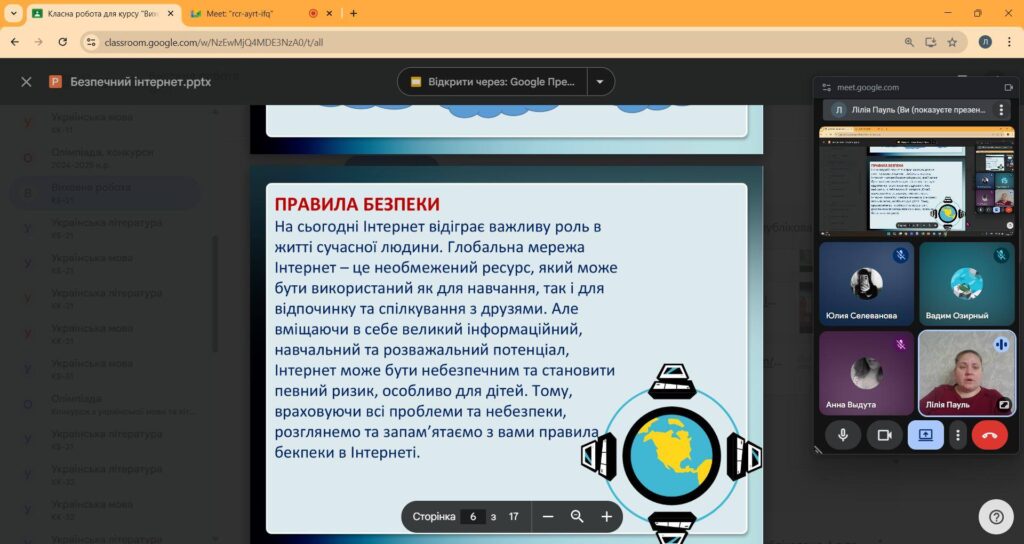Turn off the camera in Meet

point(884,435)
